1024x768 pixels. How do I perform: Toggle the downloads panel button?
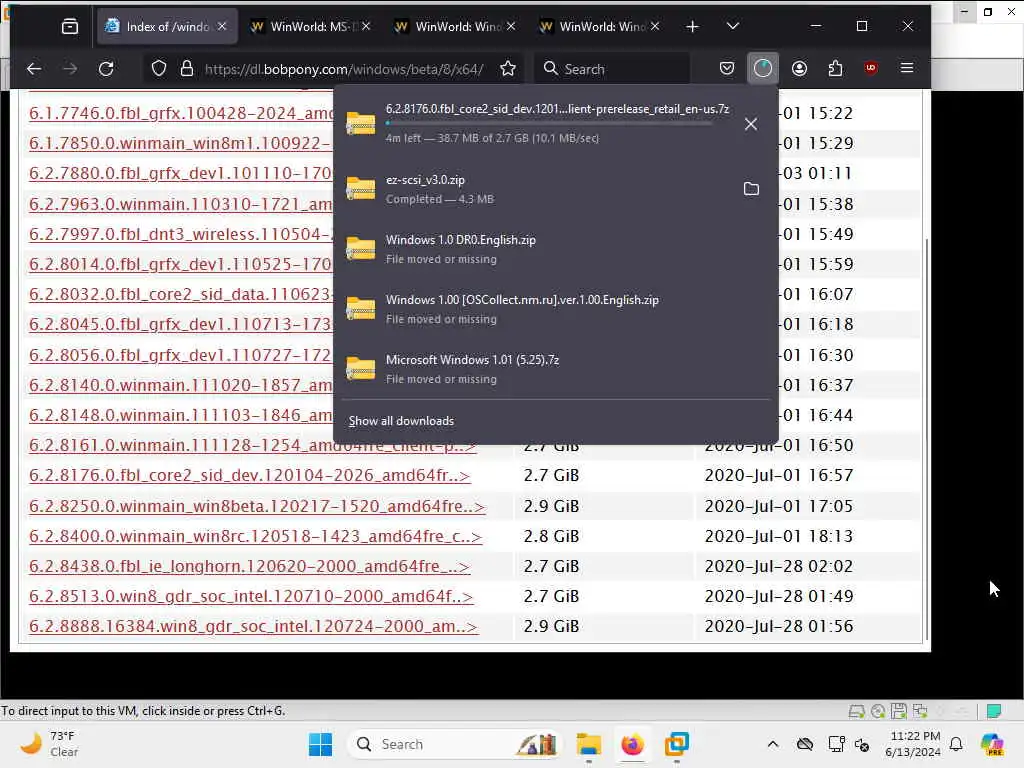click(762, 69)
